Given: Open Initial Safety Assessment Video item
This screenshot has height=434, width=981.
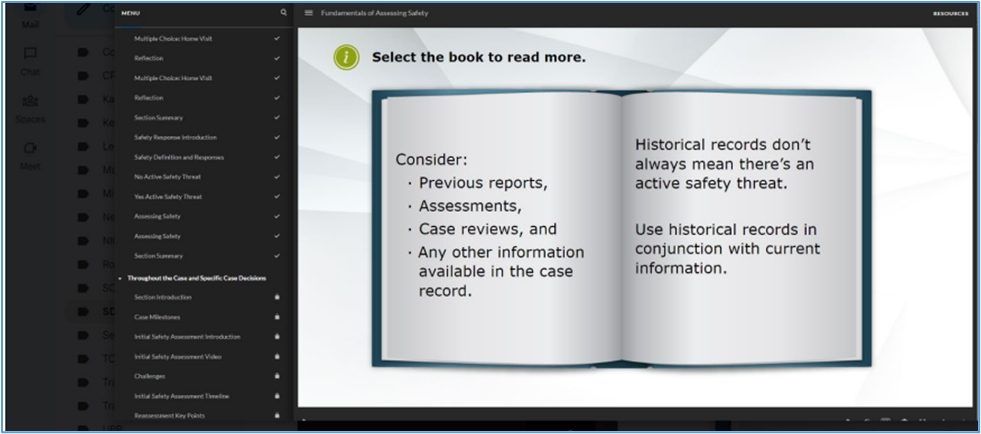Looking at the screenshot, I should 177,356.
